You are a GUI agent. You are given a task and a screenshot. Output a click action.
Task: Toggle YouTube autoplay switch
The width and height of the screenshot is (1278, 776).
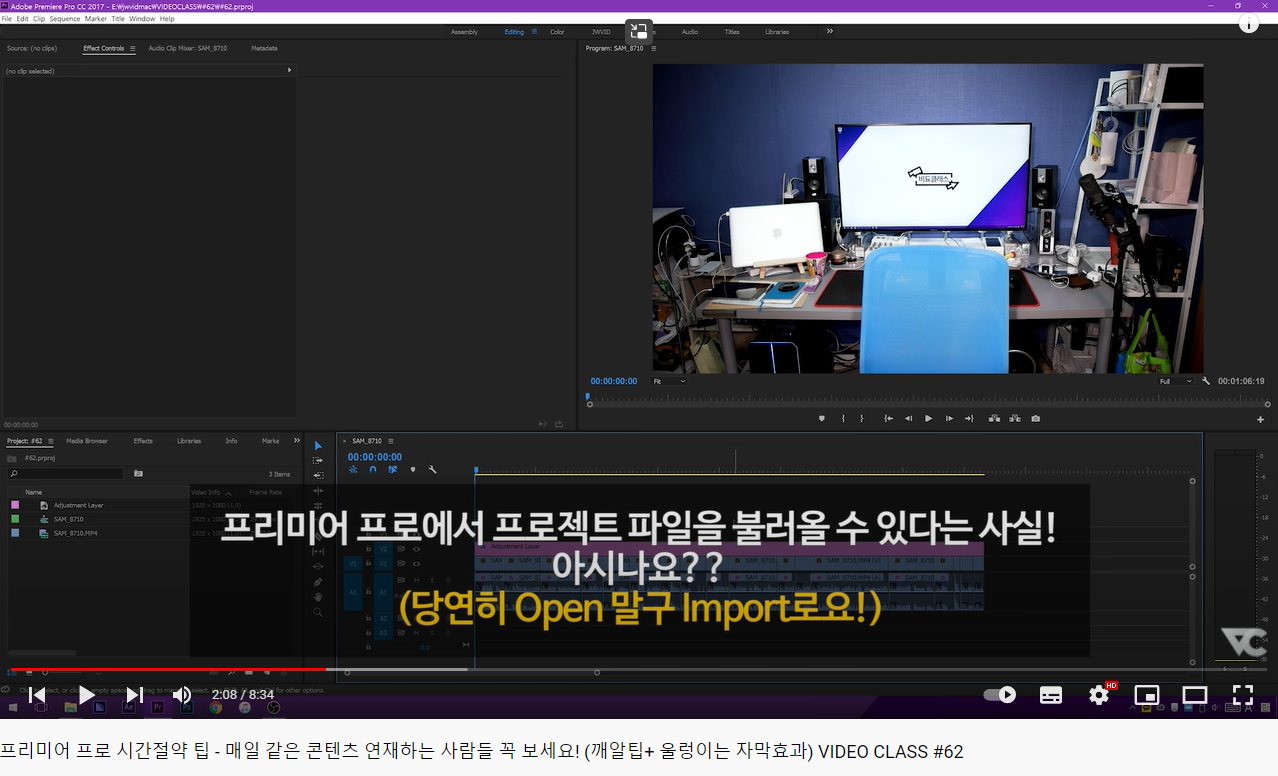click(x=999, y=695)
